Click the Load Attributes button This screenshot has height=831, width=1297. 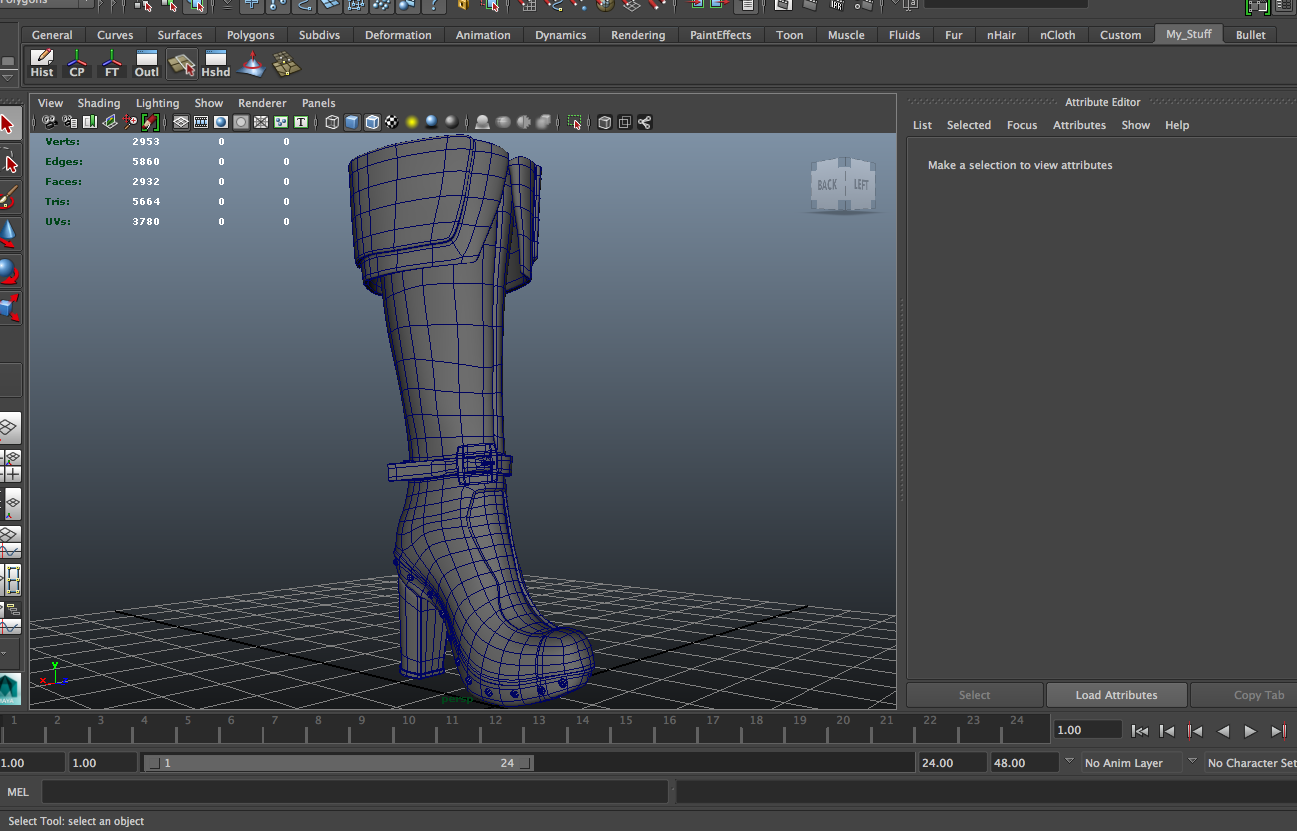point(1116,695)
